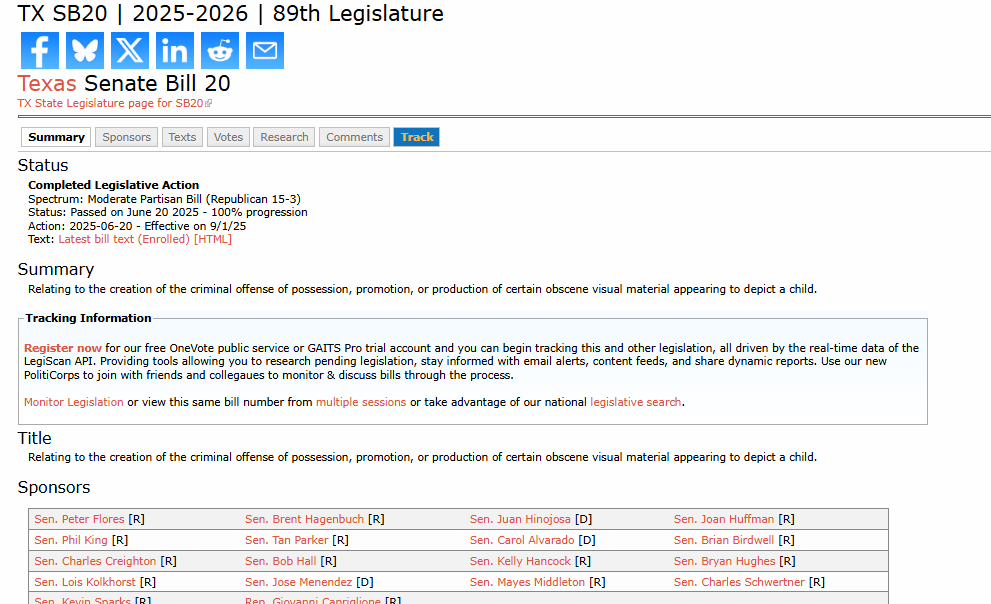Click the summary sentence under Summary heading
The image size is (991, 604).
click(x=422, y=289)
